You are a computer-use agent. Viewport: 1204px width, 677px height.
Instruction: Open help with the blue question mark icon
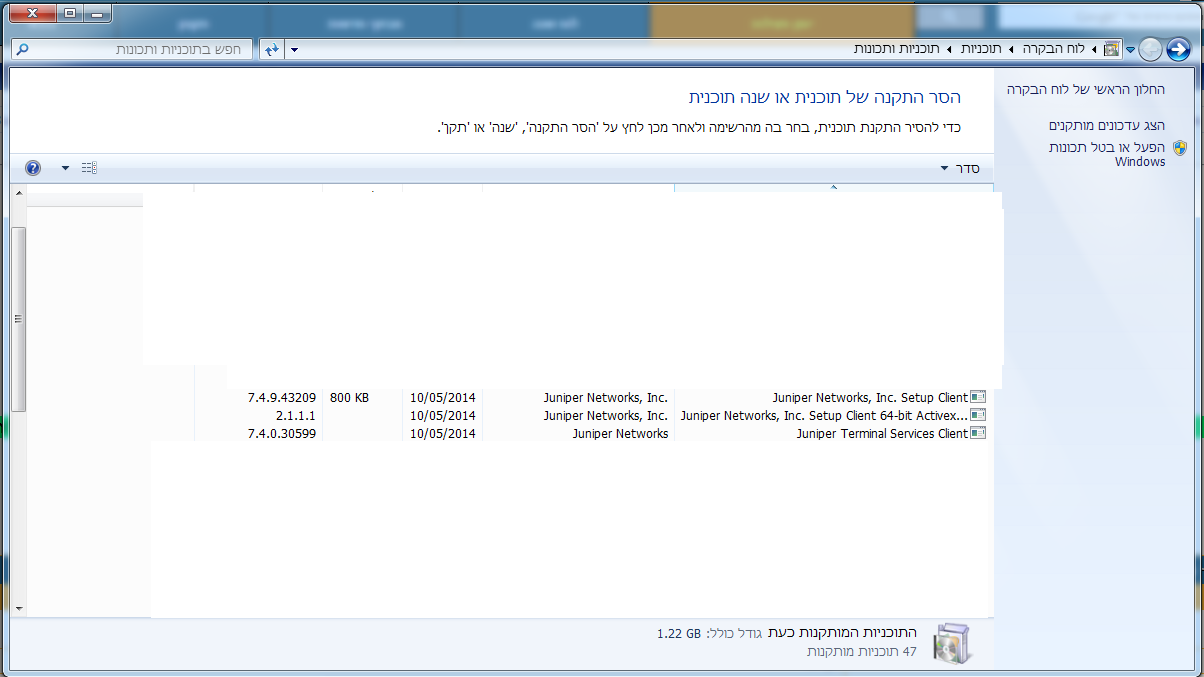[x=33, y=168]
